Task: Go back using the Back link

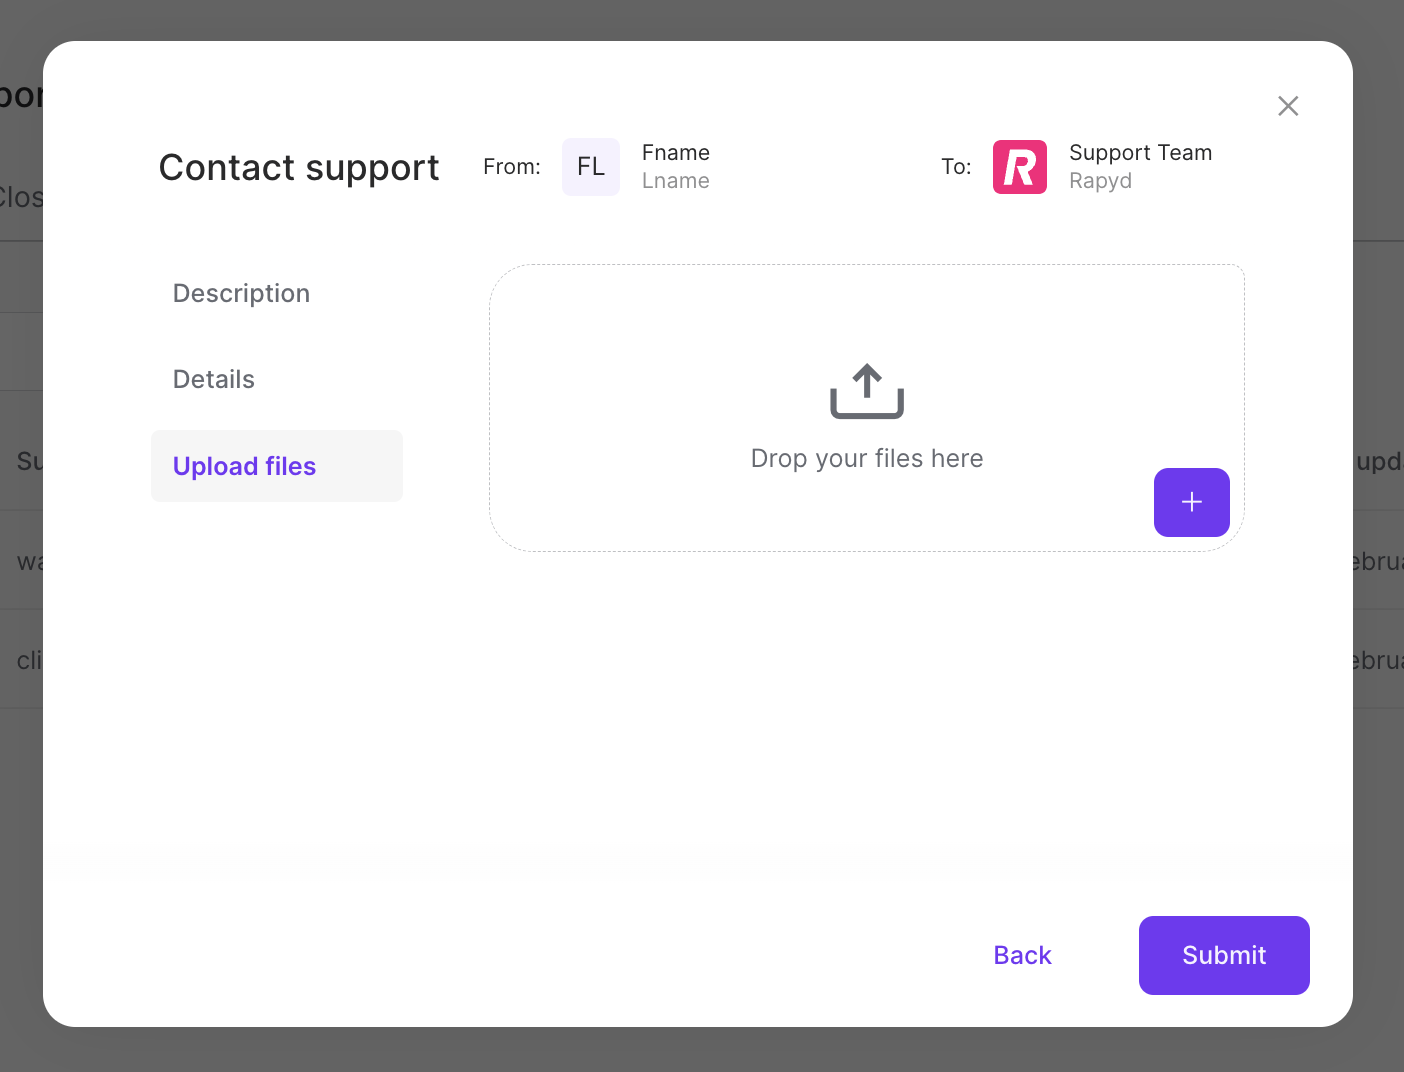Action: (x=1022, y=955)
